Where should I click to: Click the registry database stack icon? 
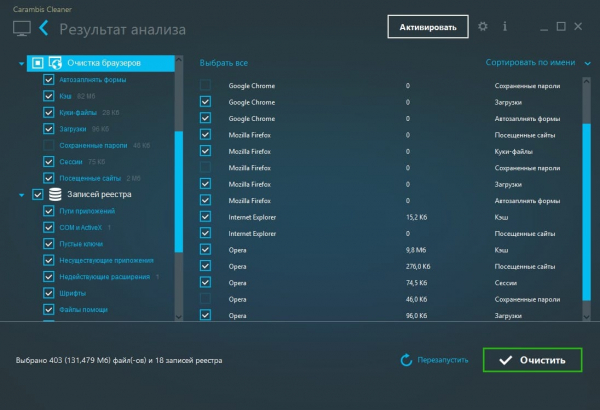(x=55, y=194)
